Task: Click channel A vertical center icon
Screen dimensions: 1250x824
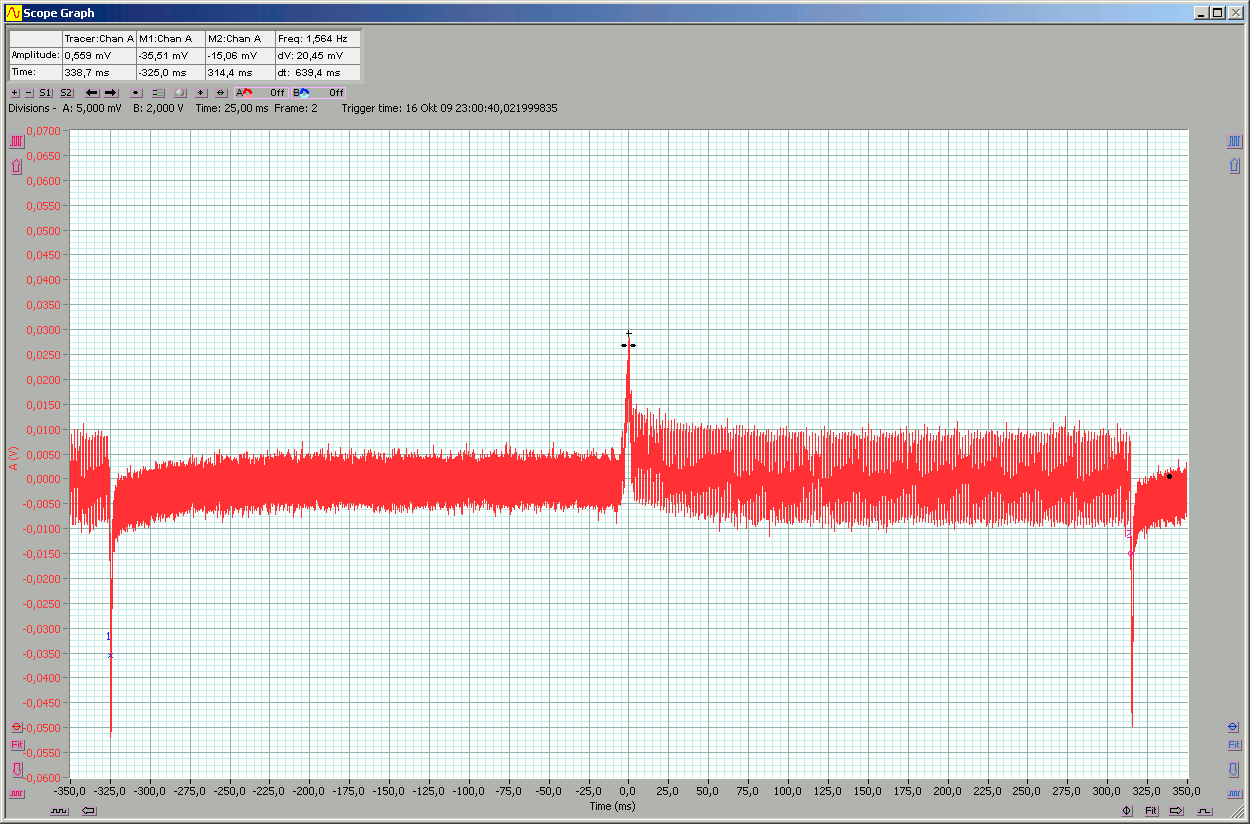Action: (16, 727)
